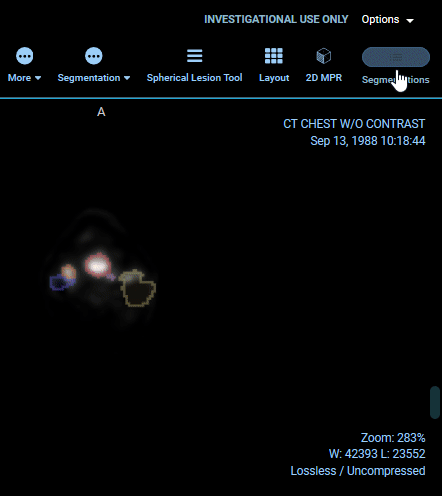Image resolution: width=442 pixels, height=496 pixels.
Task: Click the Options menu label
Action: click(x=380, y=19)
